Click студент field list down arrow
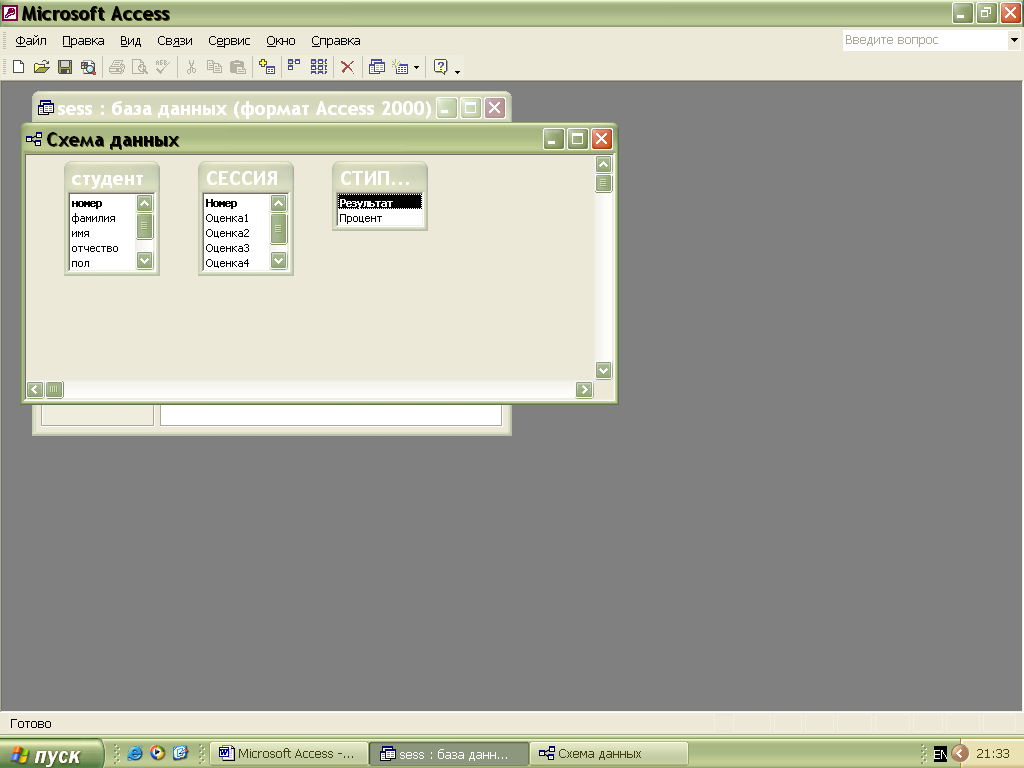This screenshot has height=768, width=1024. coord(144,261)
